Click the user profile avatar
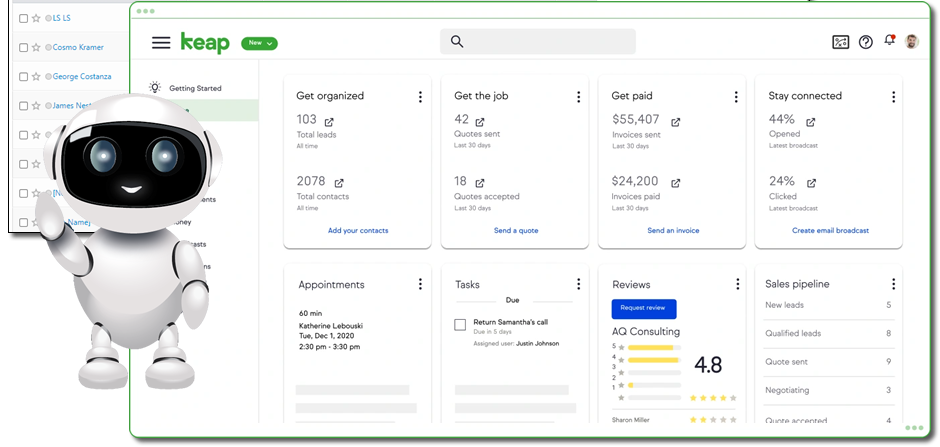 click(912, 42)
